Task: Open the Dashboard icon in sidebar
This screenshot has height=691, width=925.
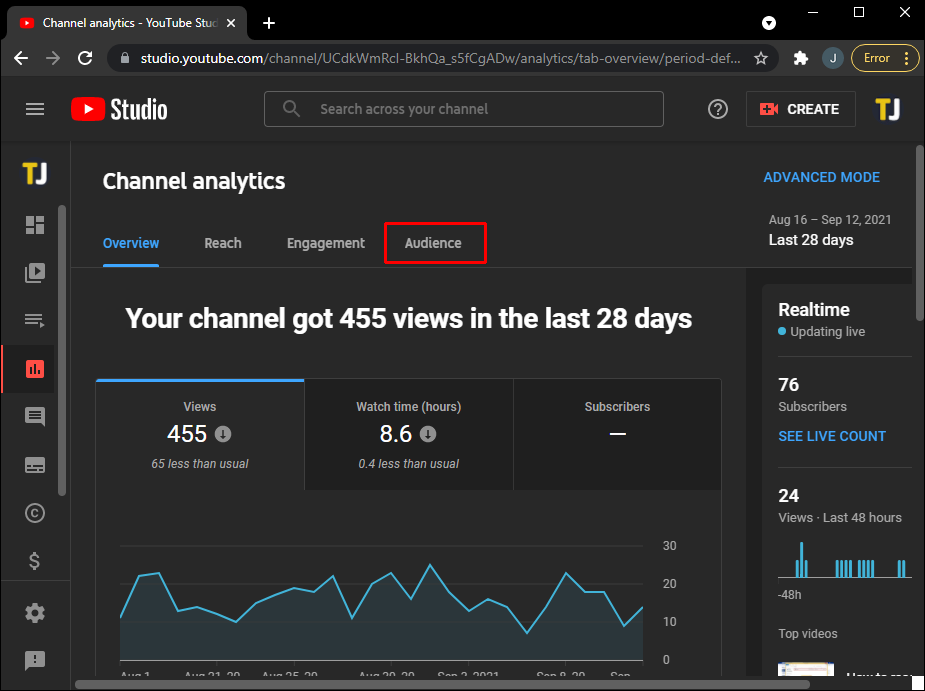Action: click(35, 225)
